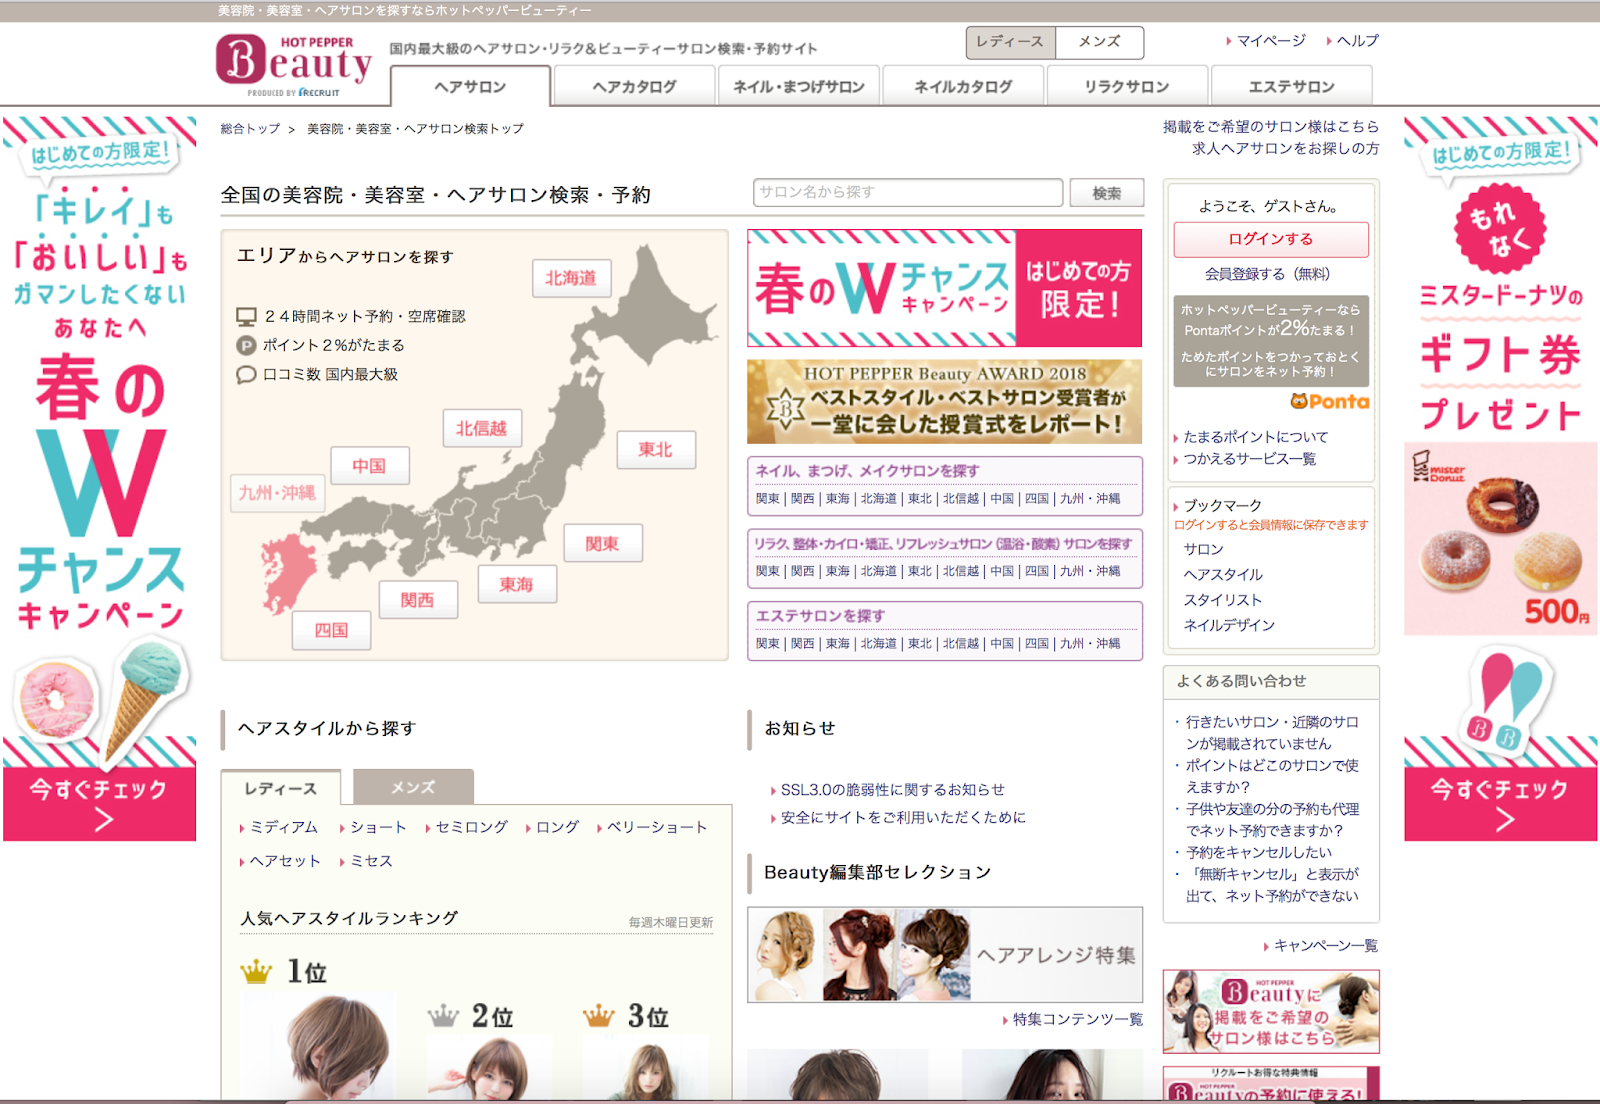
Task: Click the ログインする button
Action: coord(1271,240)
